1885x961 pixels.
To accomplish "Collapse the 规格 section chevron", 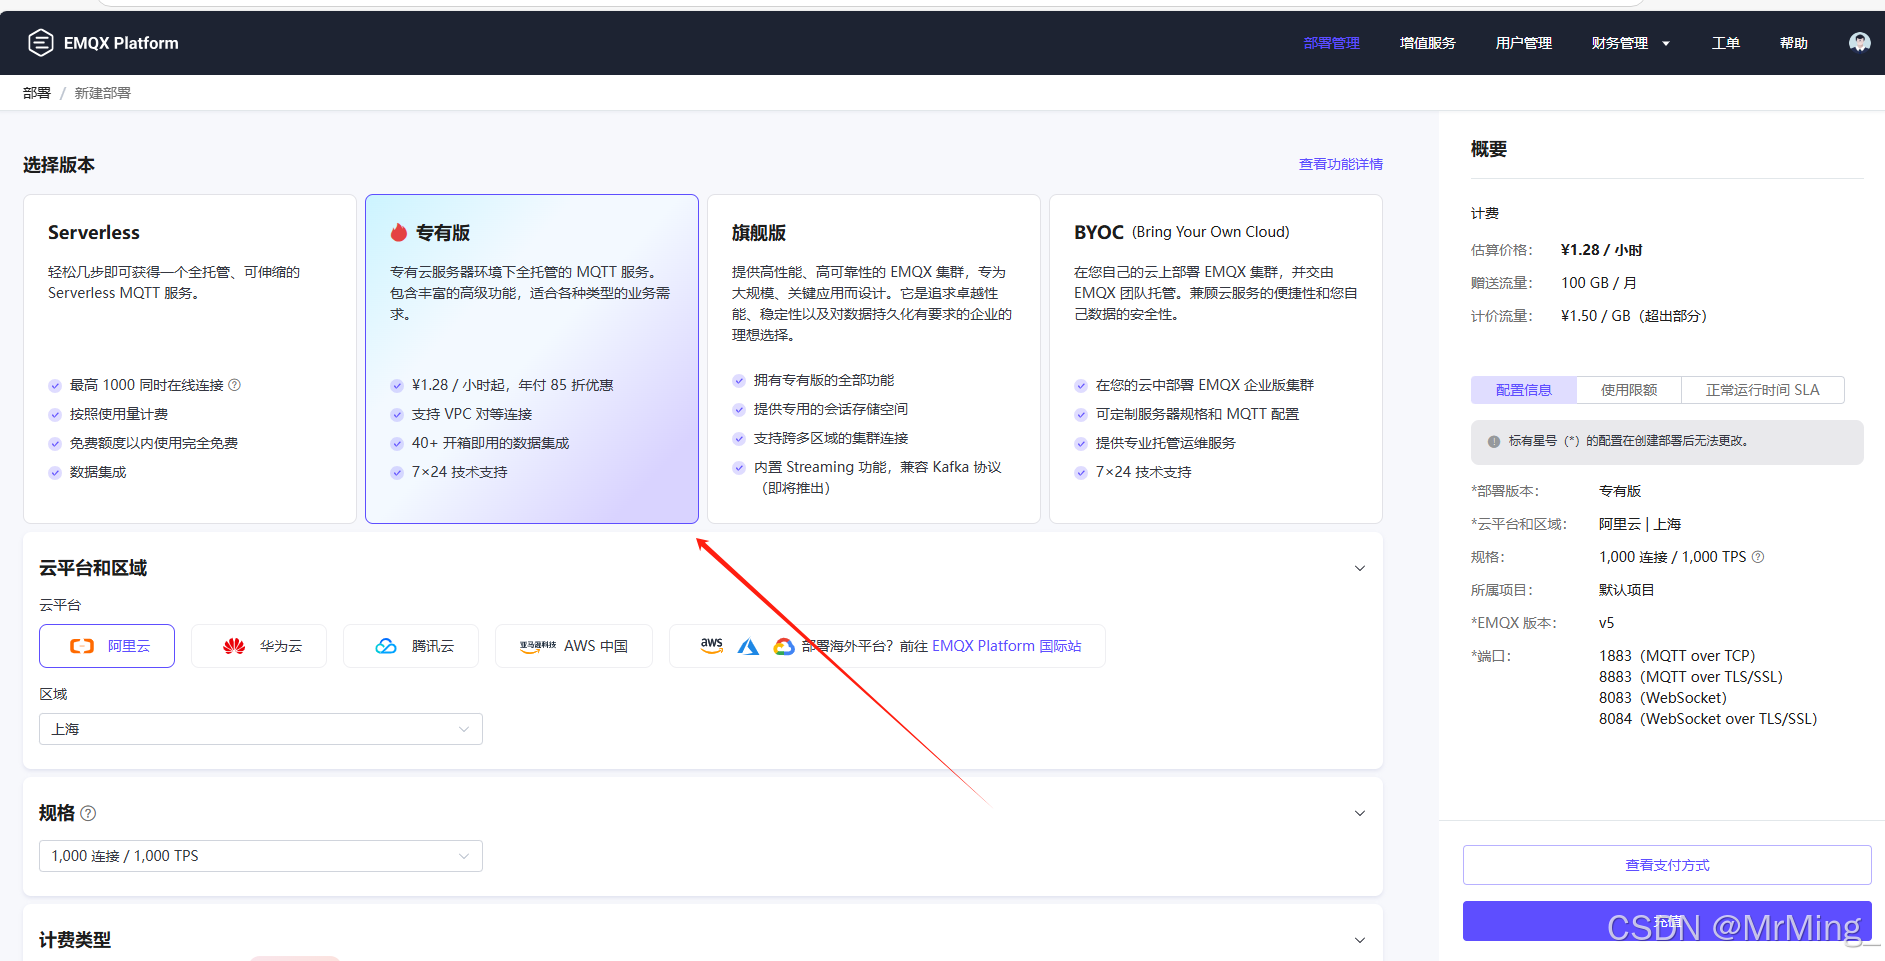I will 1360,813.
